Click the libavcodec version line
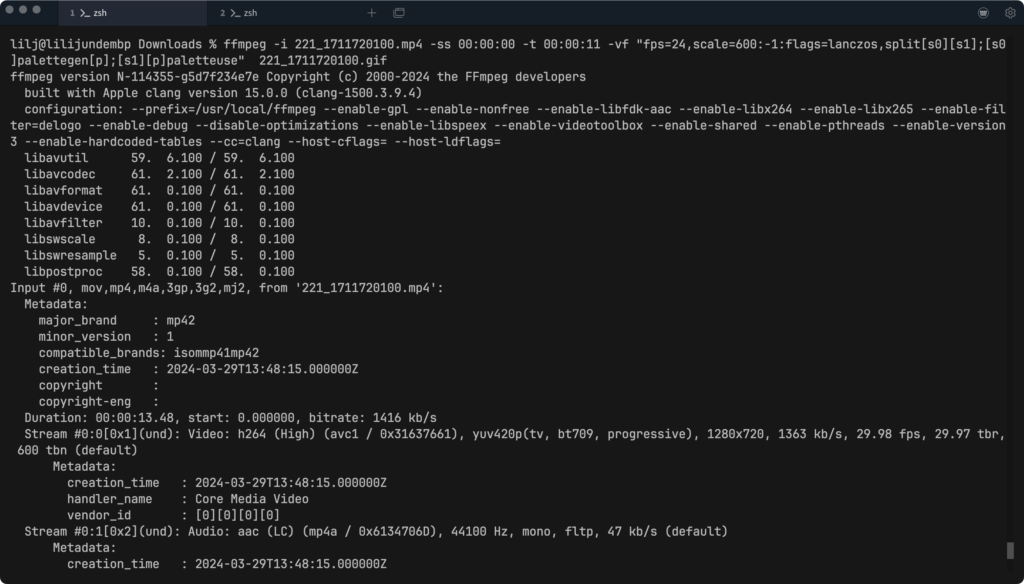 coord(159,174)
